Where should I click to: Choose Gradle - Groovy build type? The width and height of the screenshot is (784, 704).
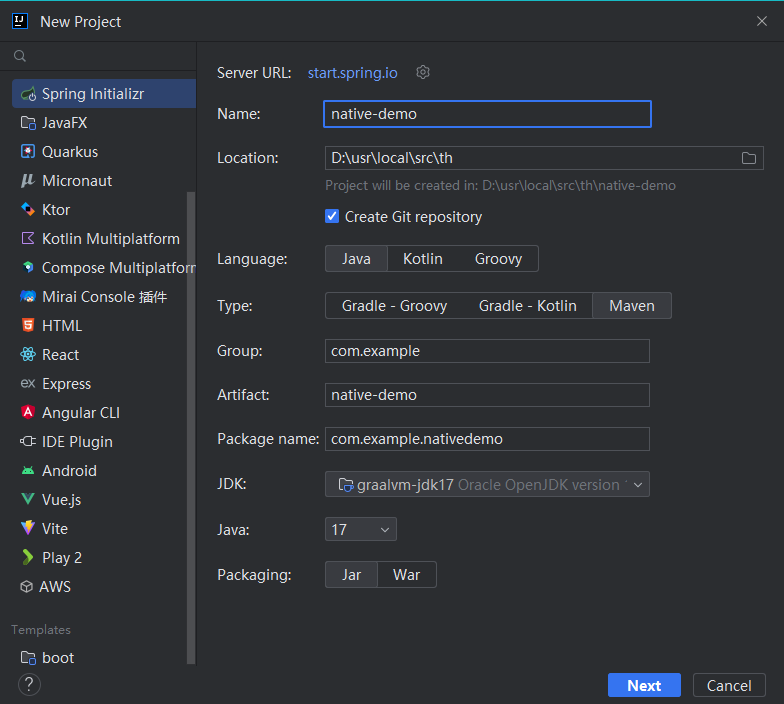(394, 306)
